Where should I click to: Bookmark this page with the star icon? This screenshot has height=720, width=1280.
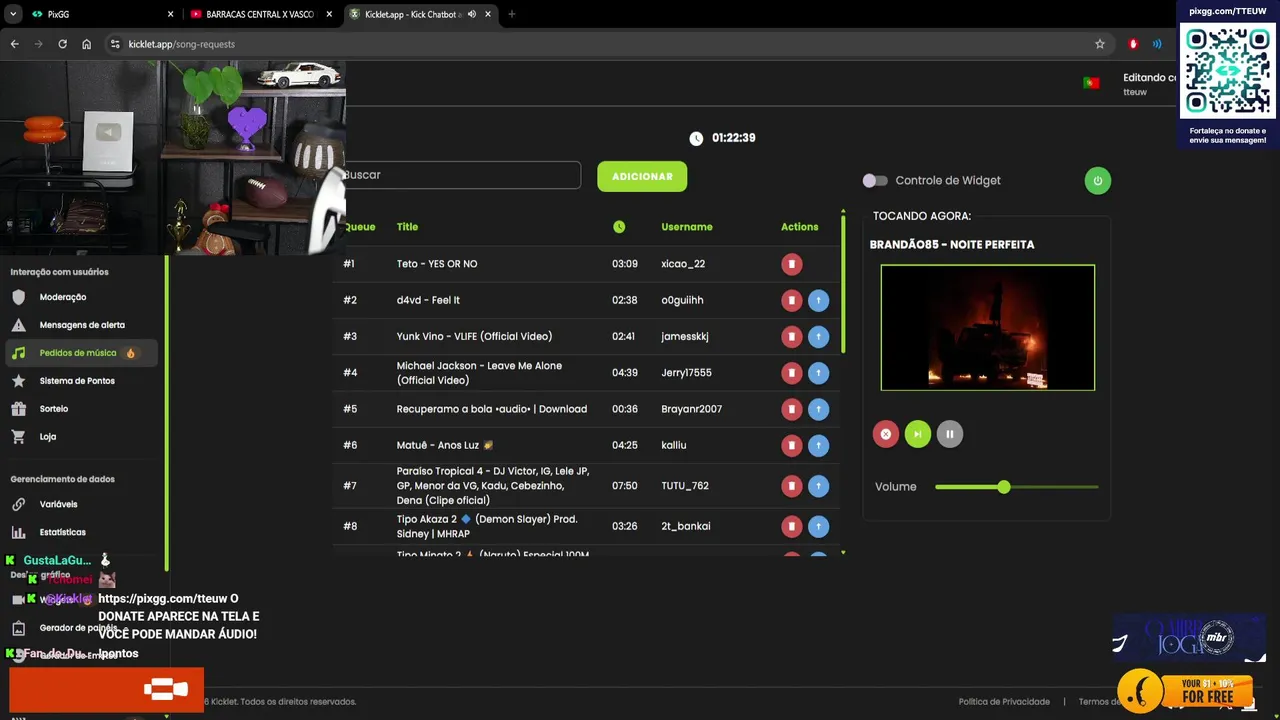click(1100, 44)
